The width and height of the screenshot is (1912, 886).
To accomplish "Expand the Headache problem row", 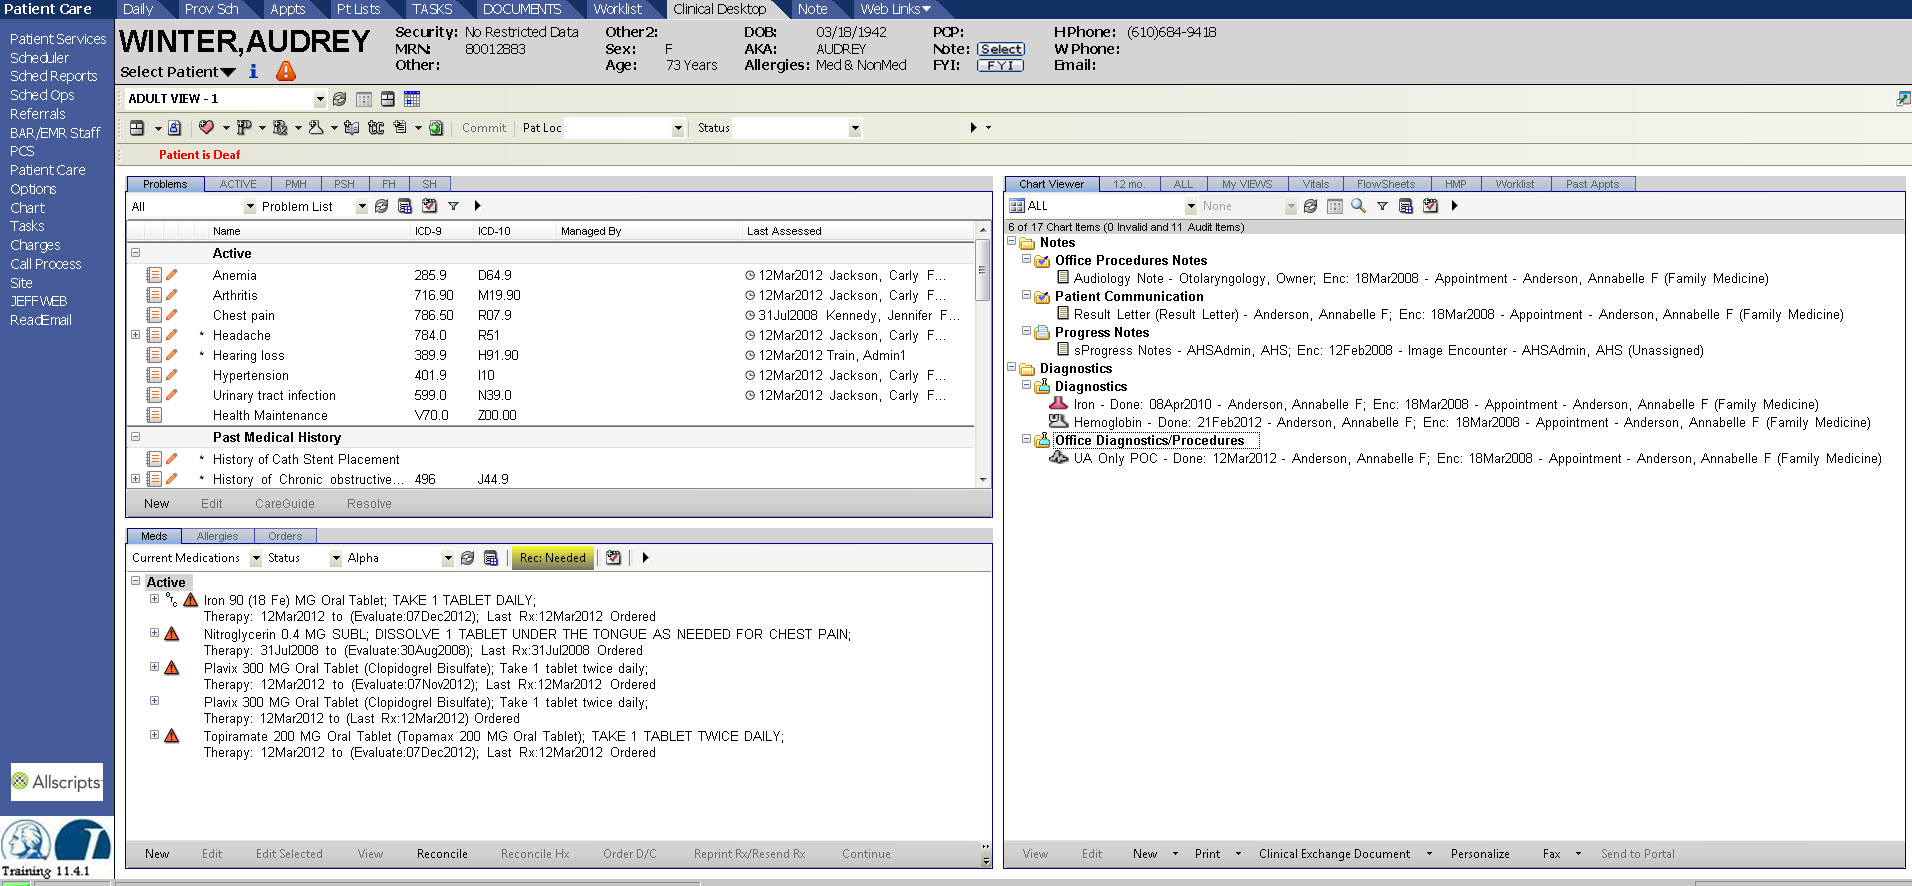I will (x=135, y=335).
